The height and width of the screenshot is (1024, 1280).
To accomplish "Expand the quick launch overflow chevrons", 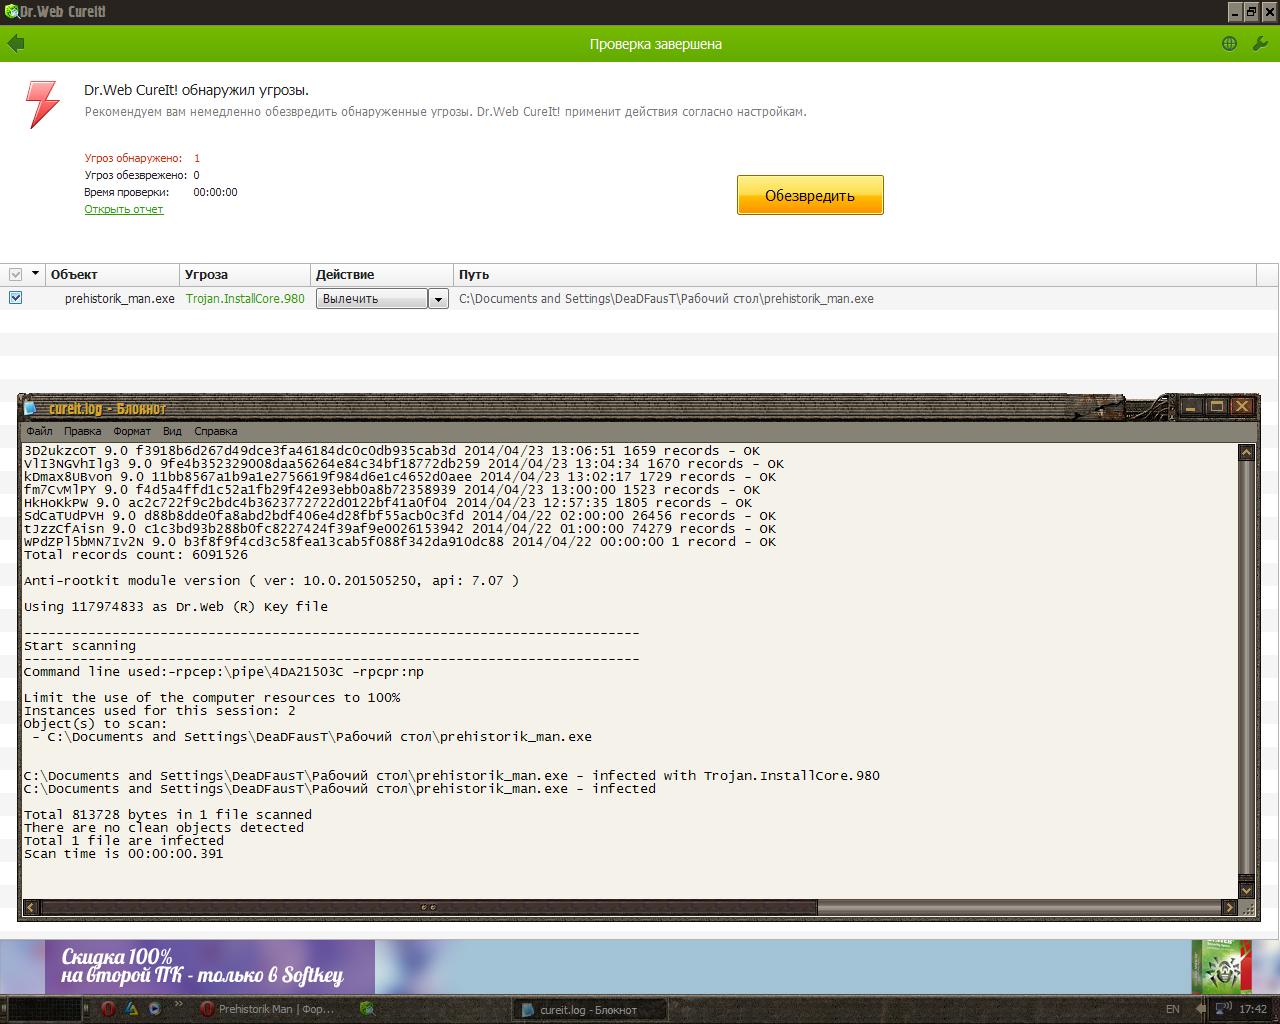I will pos(178,1003).
